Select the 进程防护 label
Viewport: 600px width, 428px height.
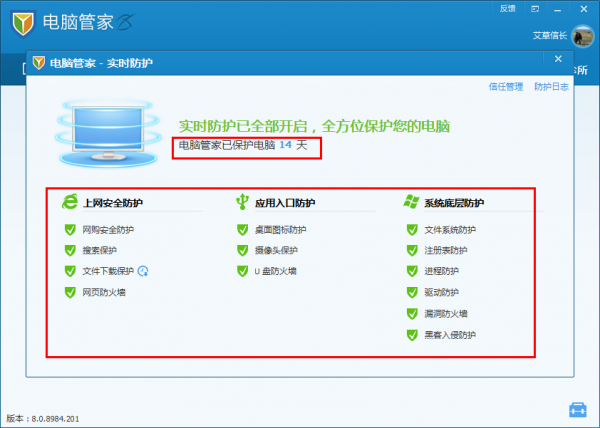coord(441,271)
